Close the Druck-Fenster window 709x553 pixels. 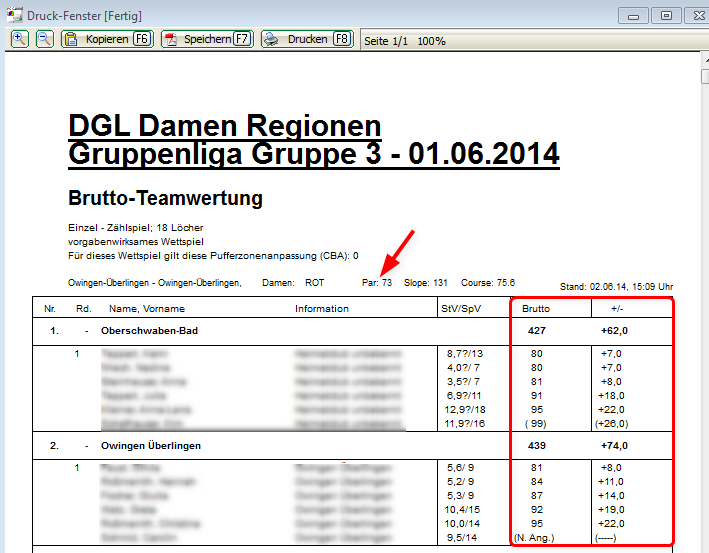coord(697,14)
